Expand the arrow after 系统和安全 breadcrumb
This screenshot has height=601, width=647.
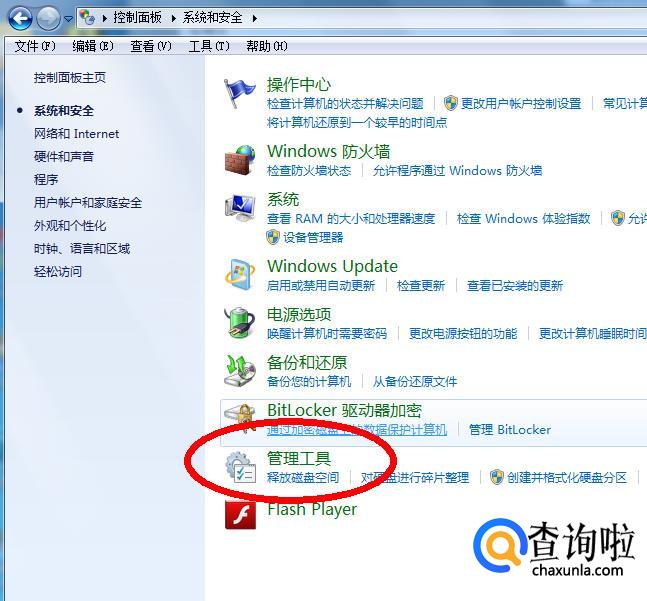click(254, 18)
